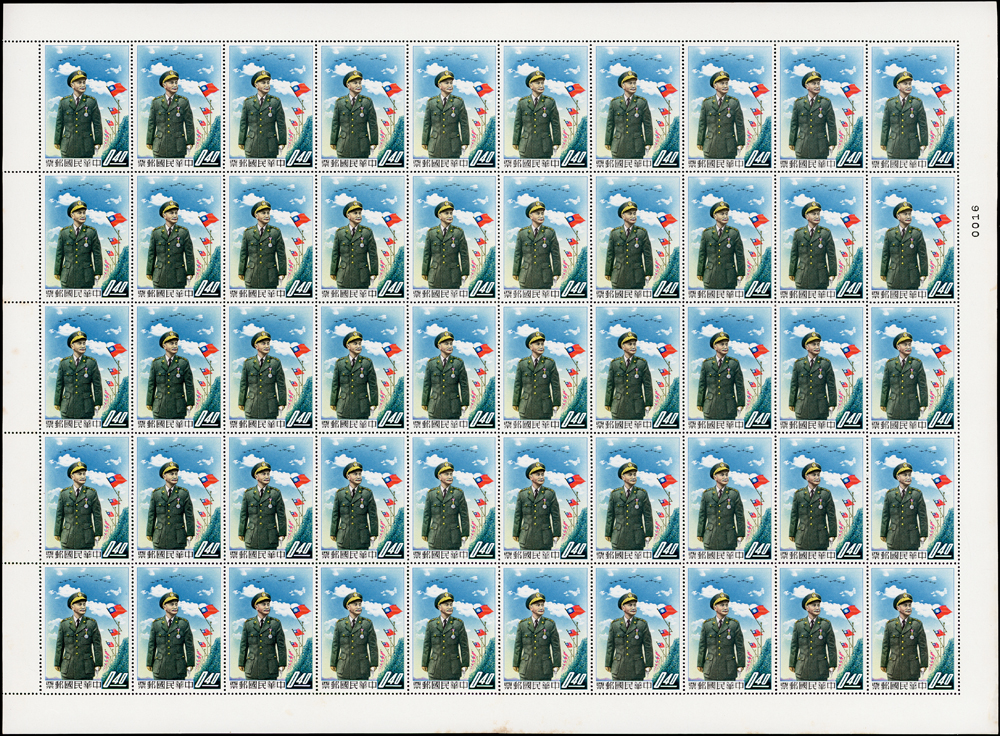Select the first stamp in the second row
1000x736 pixels.
coord(86,237)
